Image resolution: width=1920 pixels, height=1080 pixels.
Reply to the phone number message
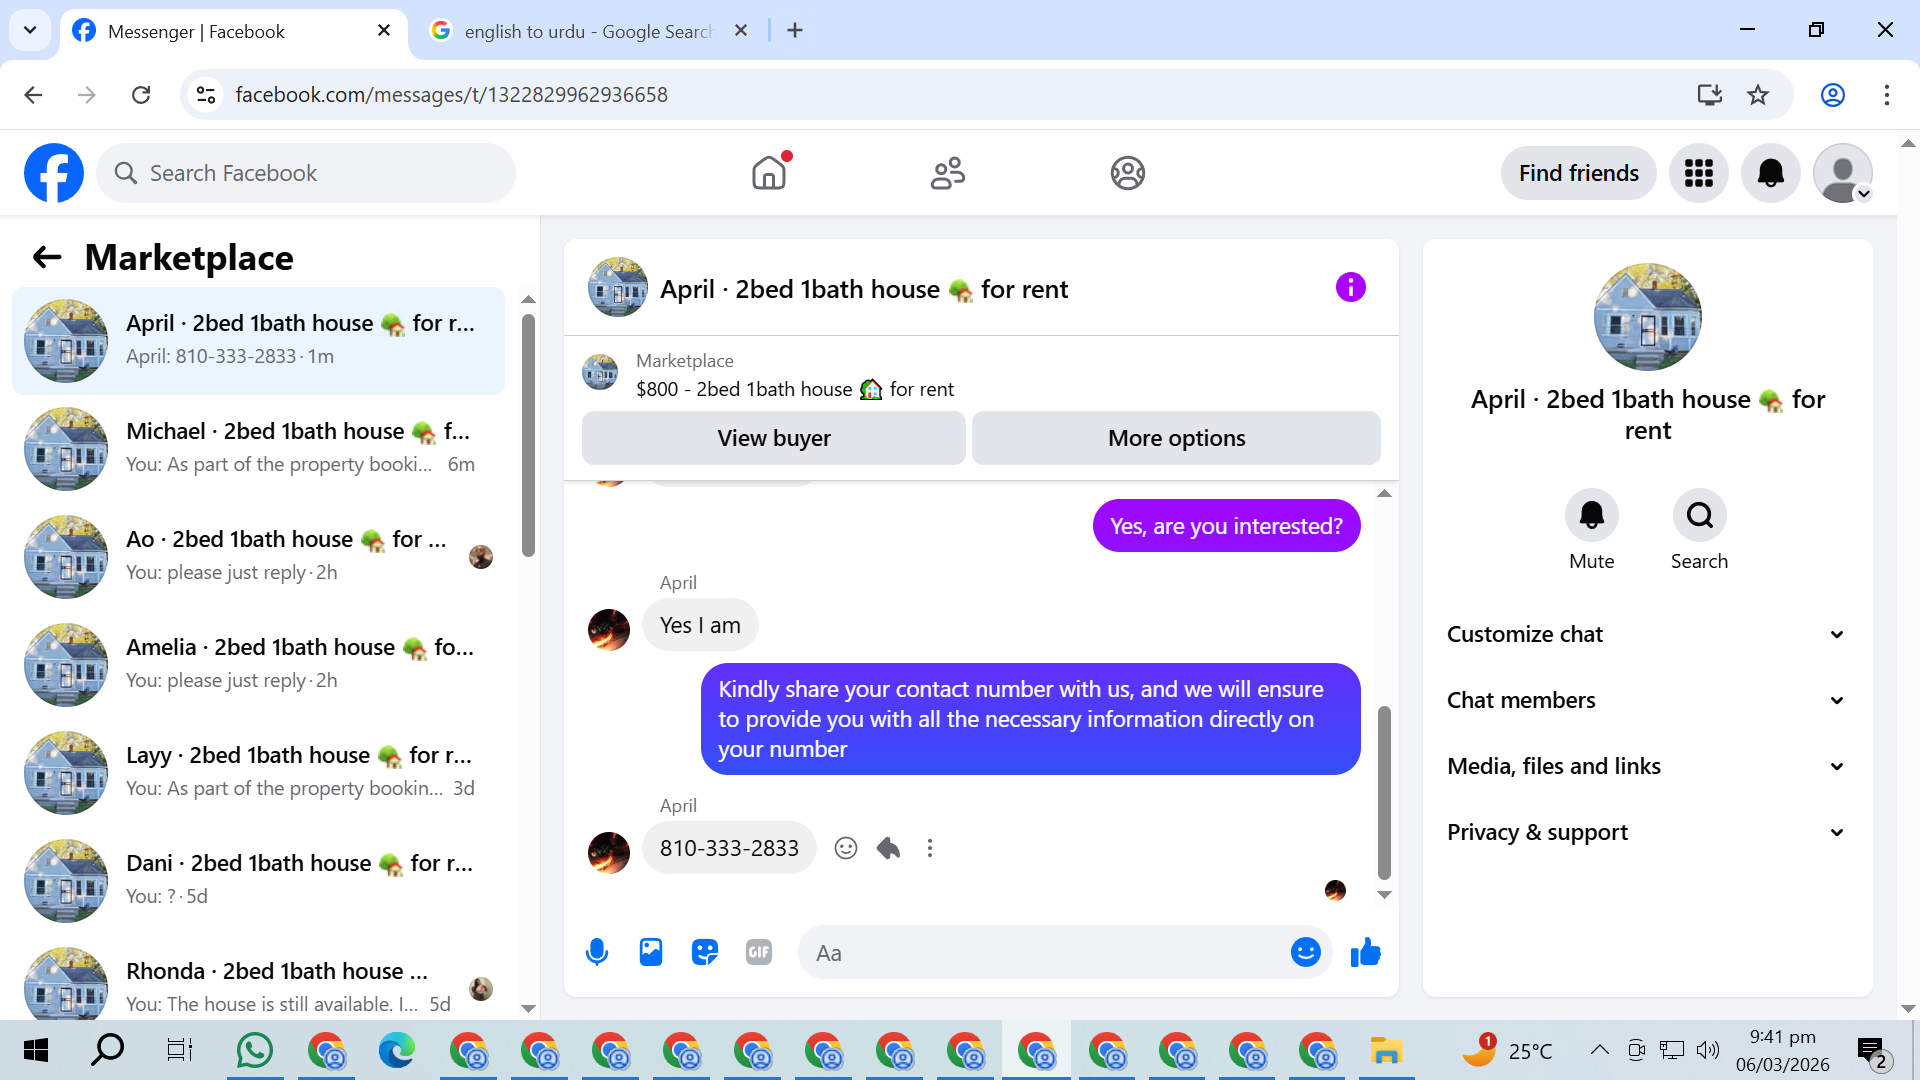888,848
